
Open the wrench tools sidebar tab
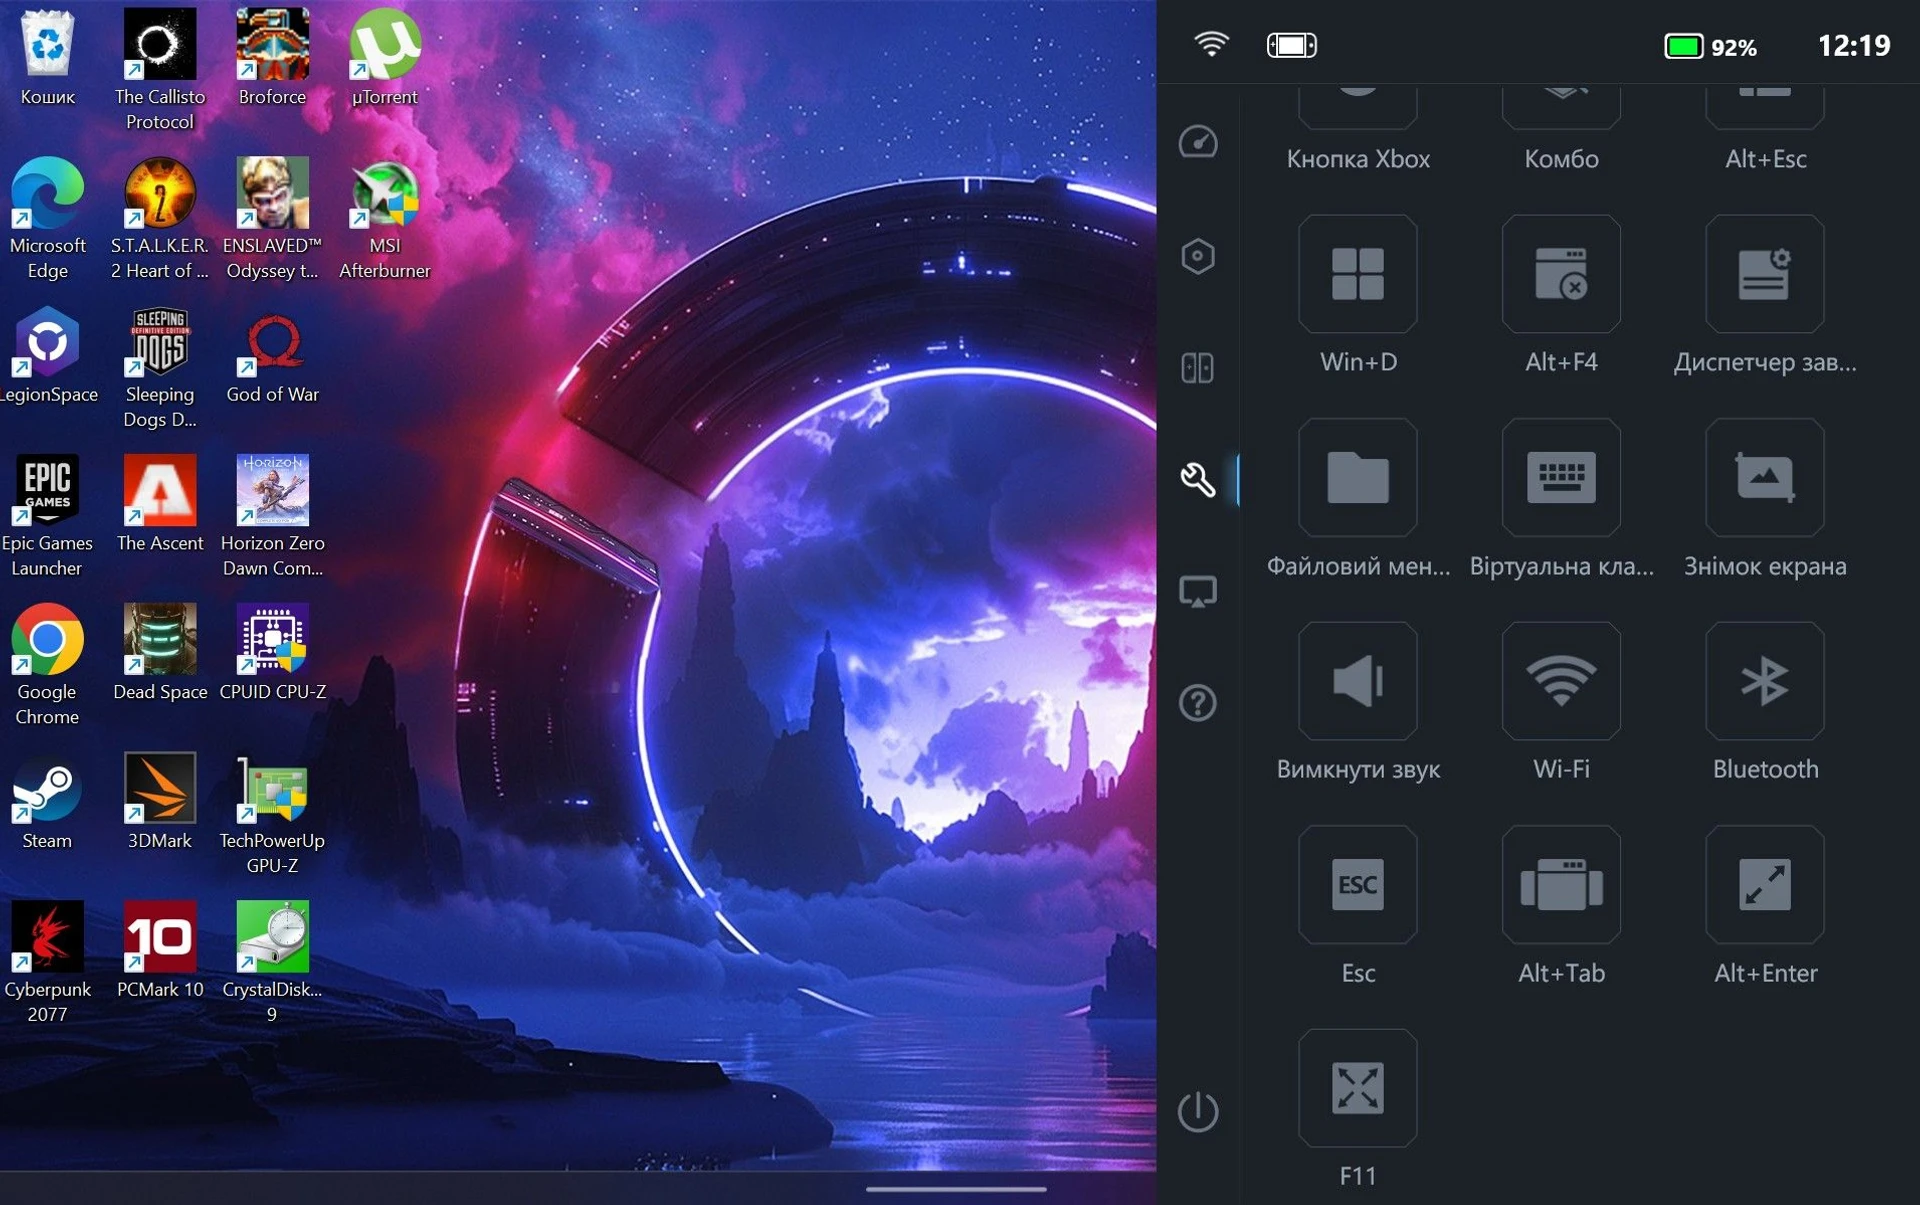[x=1197, y=480]
